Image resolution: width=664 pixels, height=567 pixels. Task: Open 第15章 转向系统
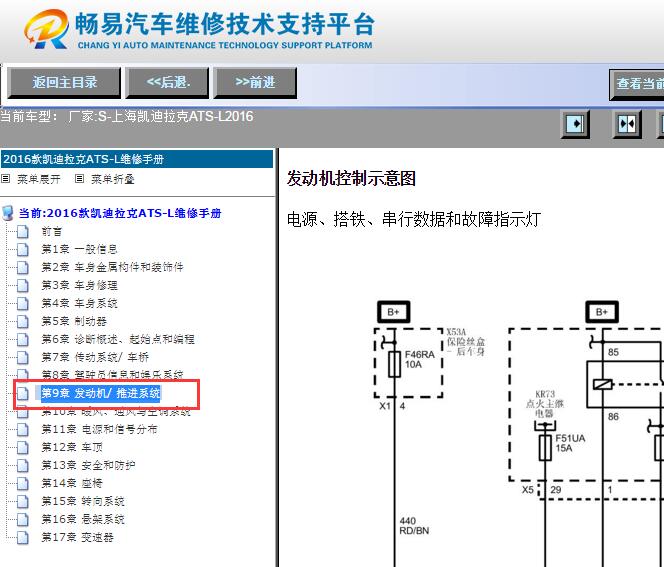(83, 501)
